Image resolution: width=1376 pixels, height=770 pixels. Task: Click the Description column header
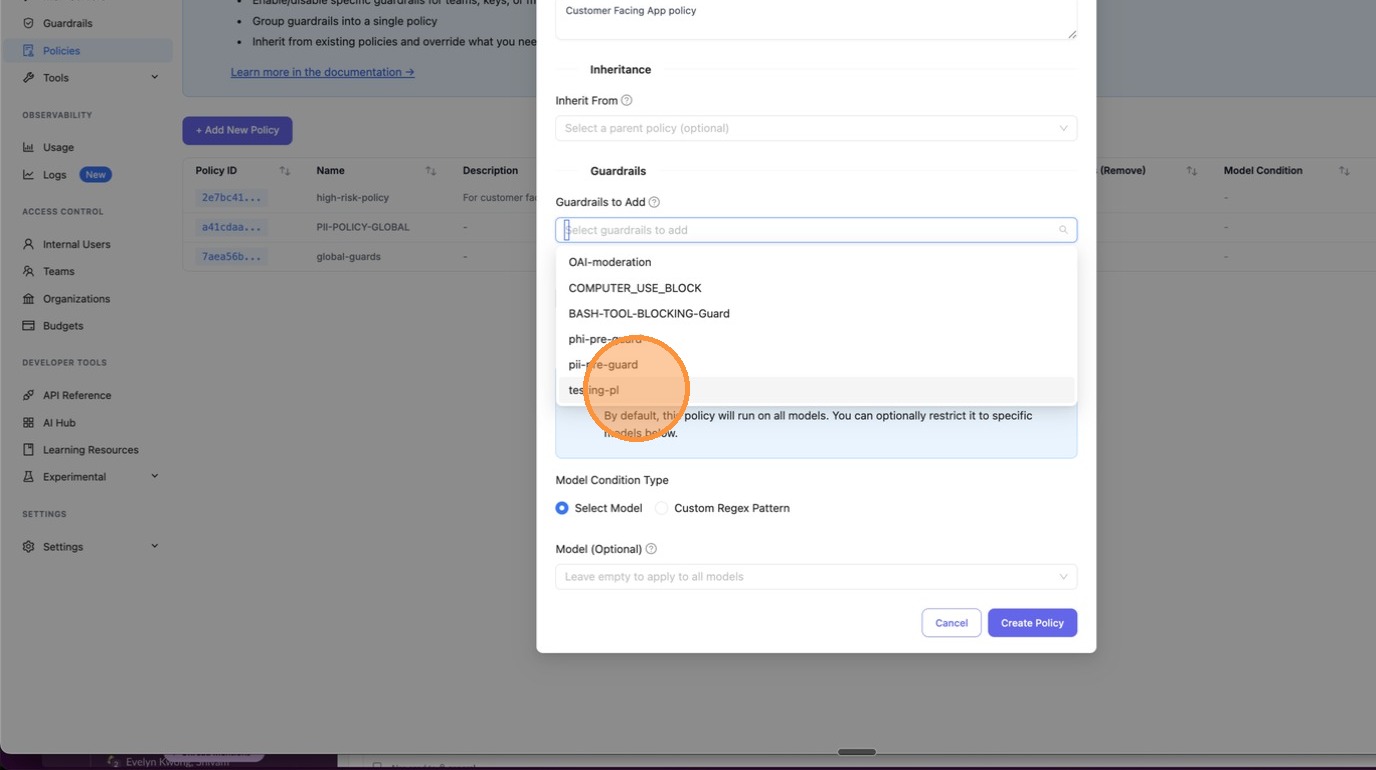tap(490, 171)
